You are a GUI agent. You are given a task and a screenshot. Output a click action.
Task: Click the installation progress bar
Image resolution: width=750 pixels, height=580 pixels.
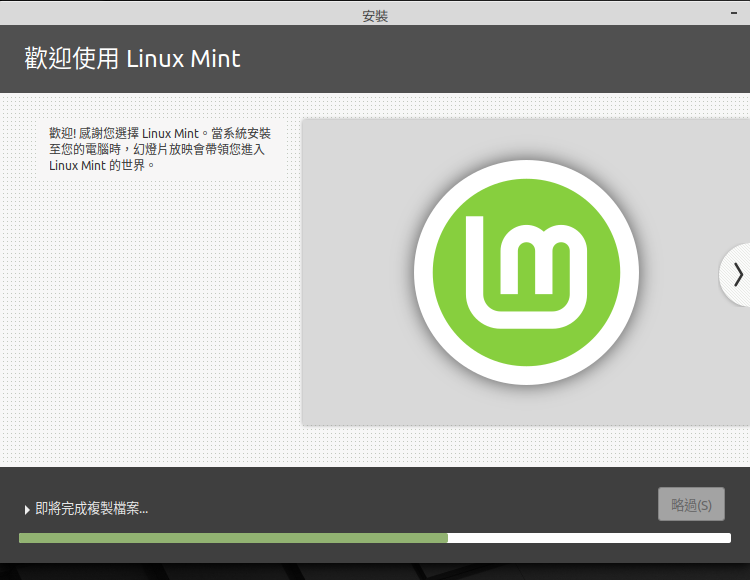pyautogui.click(x=375, y=538)
